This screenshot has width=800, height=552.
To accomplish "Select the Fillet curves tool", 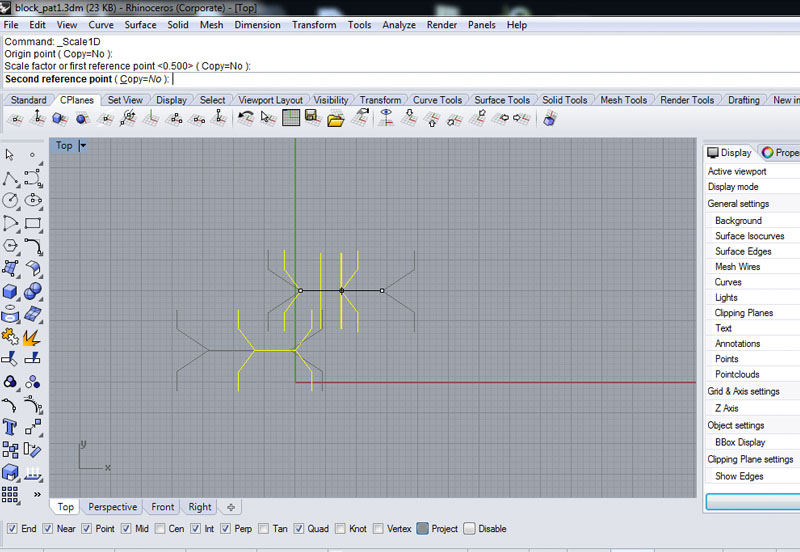I will point(33,246).
